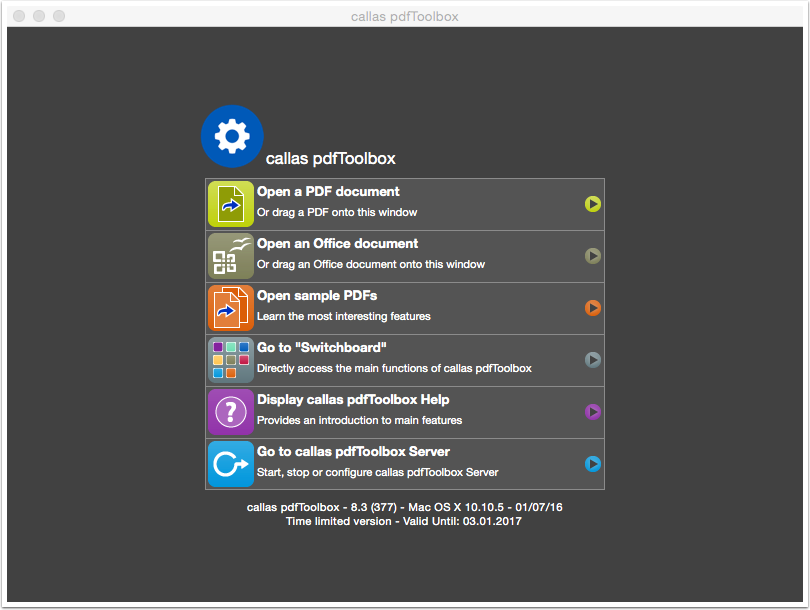Select Display callas pdfToolbox Help title

pos(353,400)
